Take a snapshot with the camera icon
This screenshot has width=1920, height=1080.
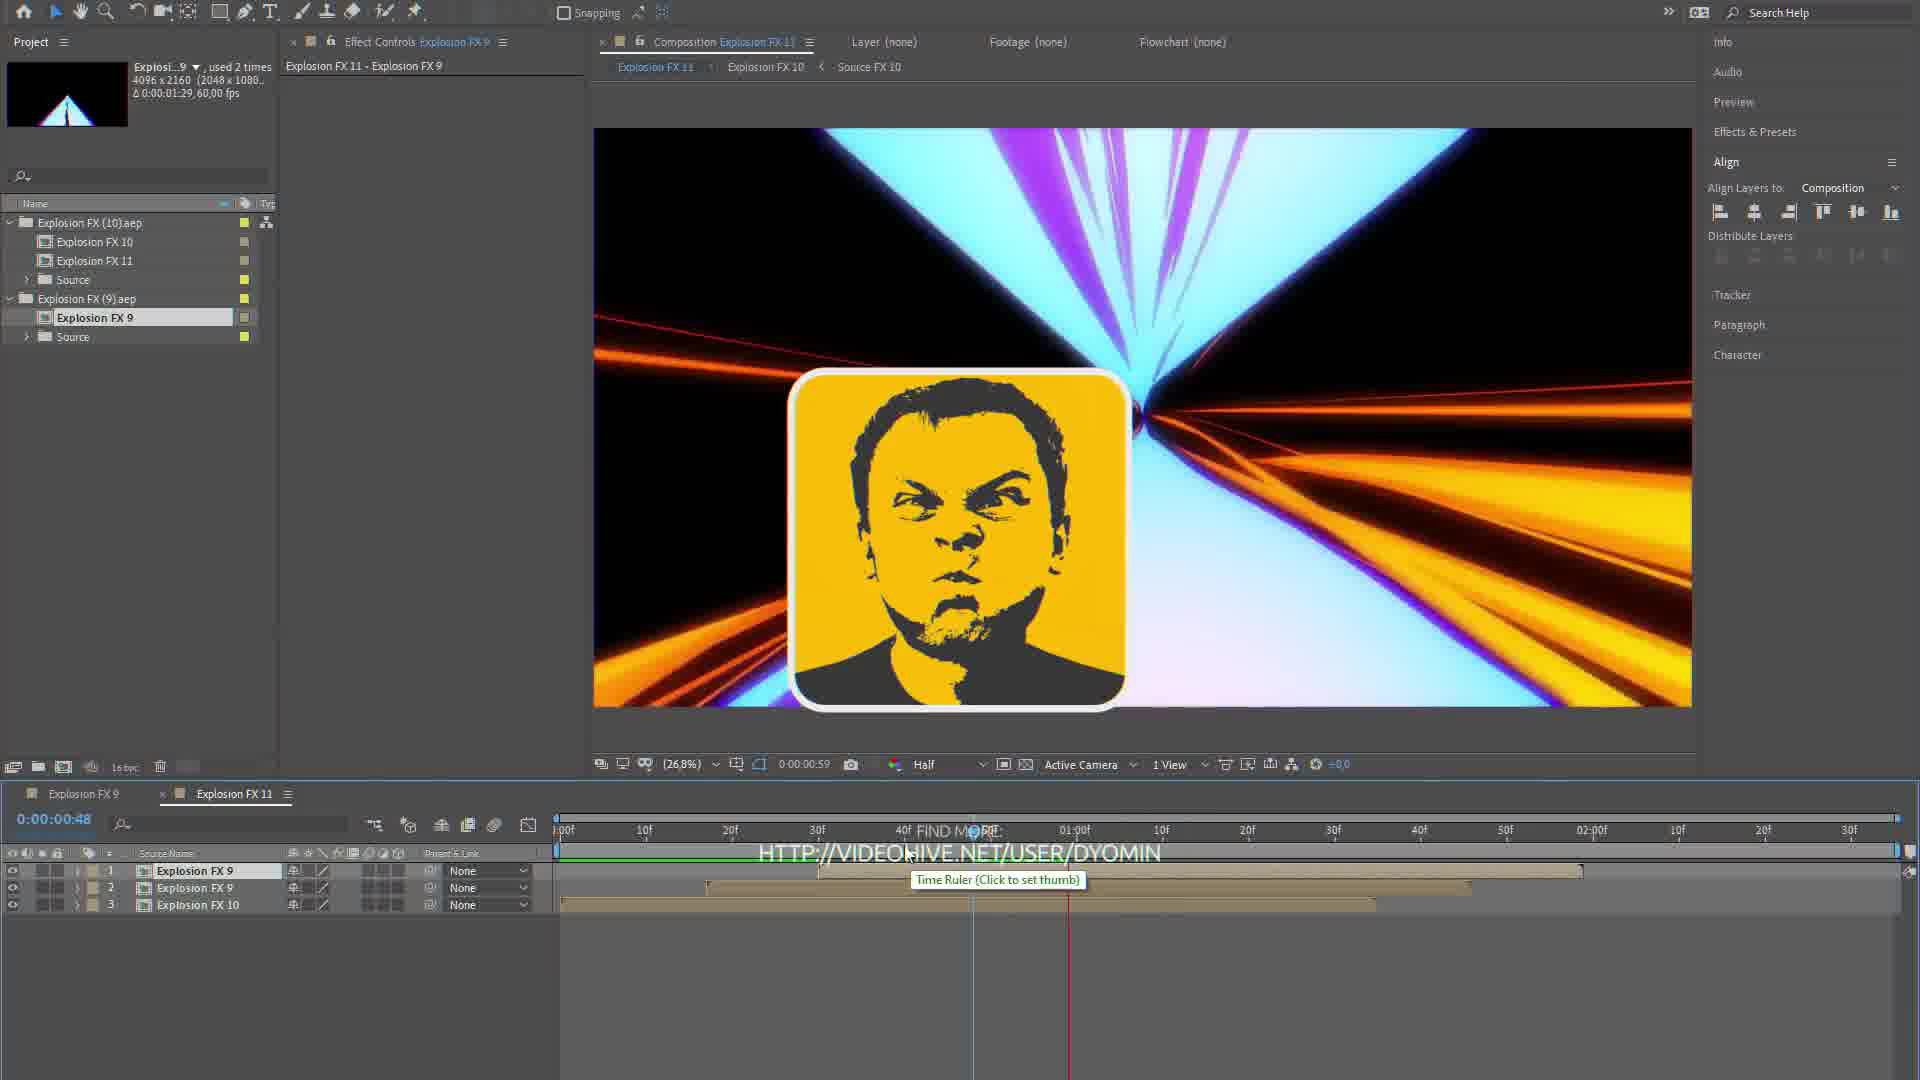click(x=851, y=764)
